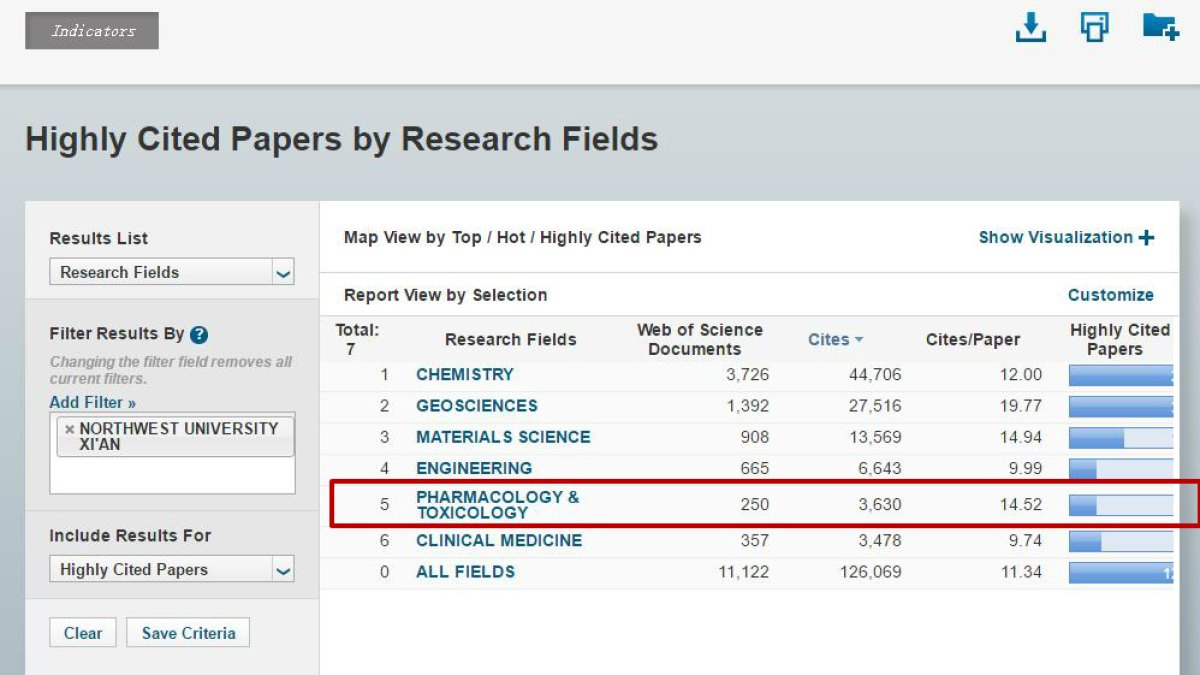This screenshot has width=1200, height=675.
Task: Click the download icon at top right
Action: (x=1030, y=27)
